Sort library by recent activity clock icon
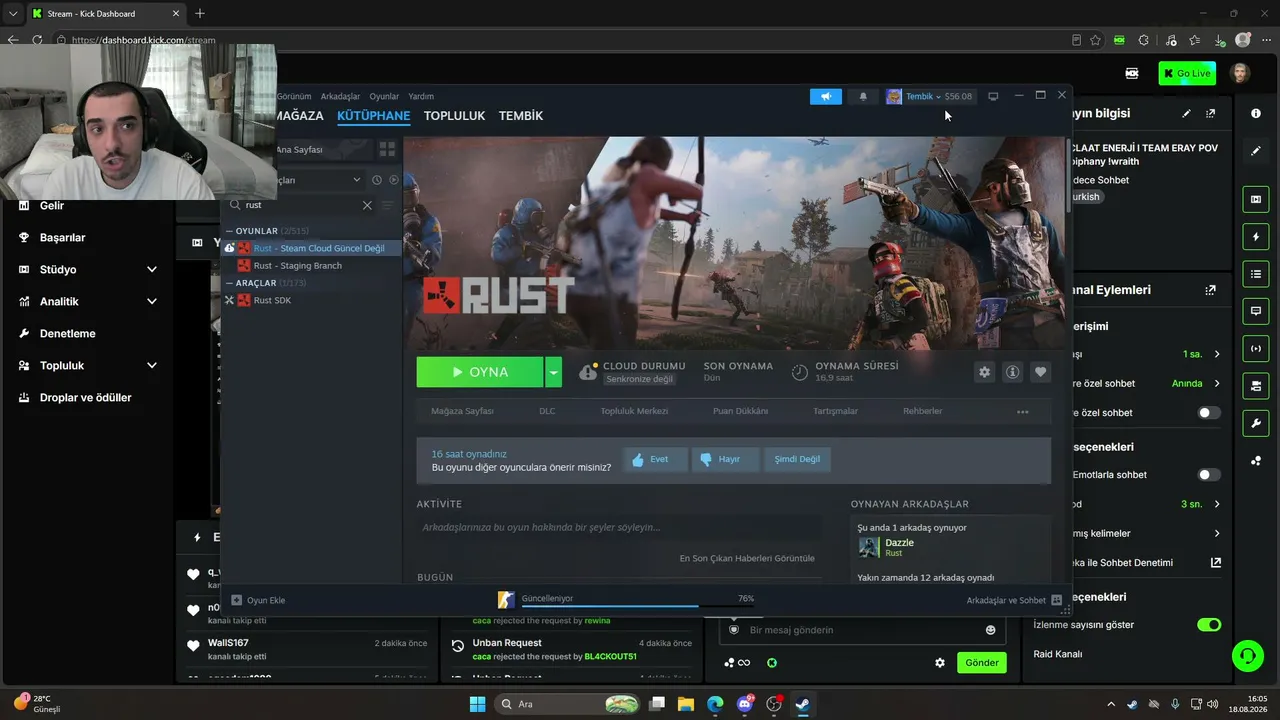1280x720 pixels. [377, 180]
